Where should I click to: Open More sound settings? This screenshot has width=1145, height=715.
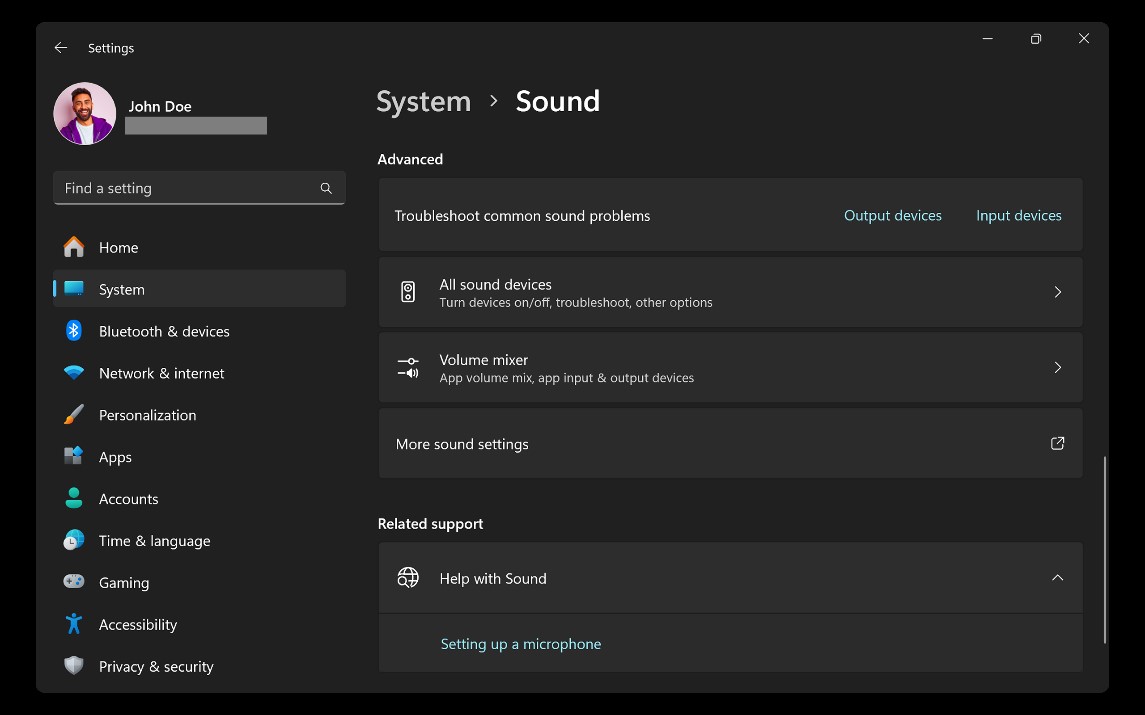click(x=730, y=443)
